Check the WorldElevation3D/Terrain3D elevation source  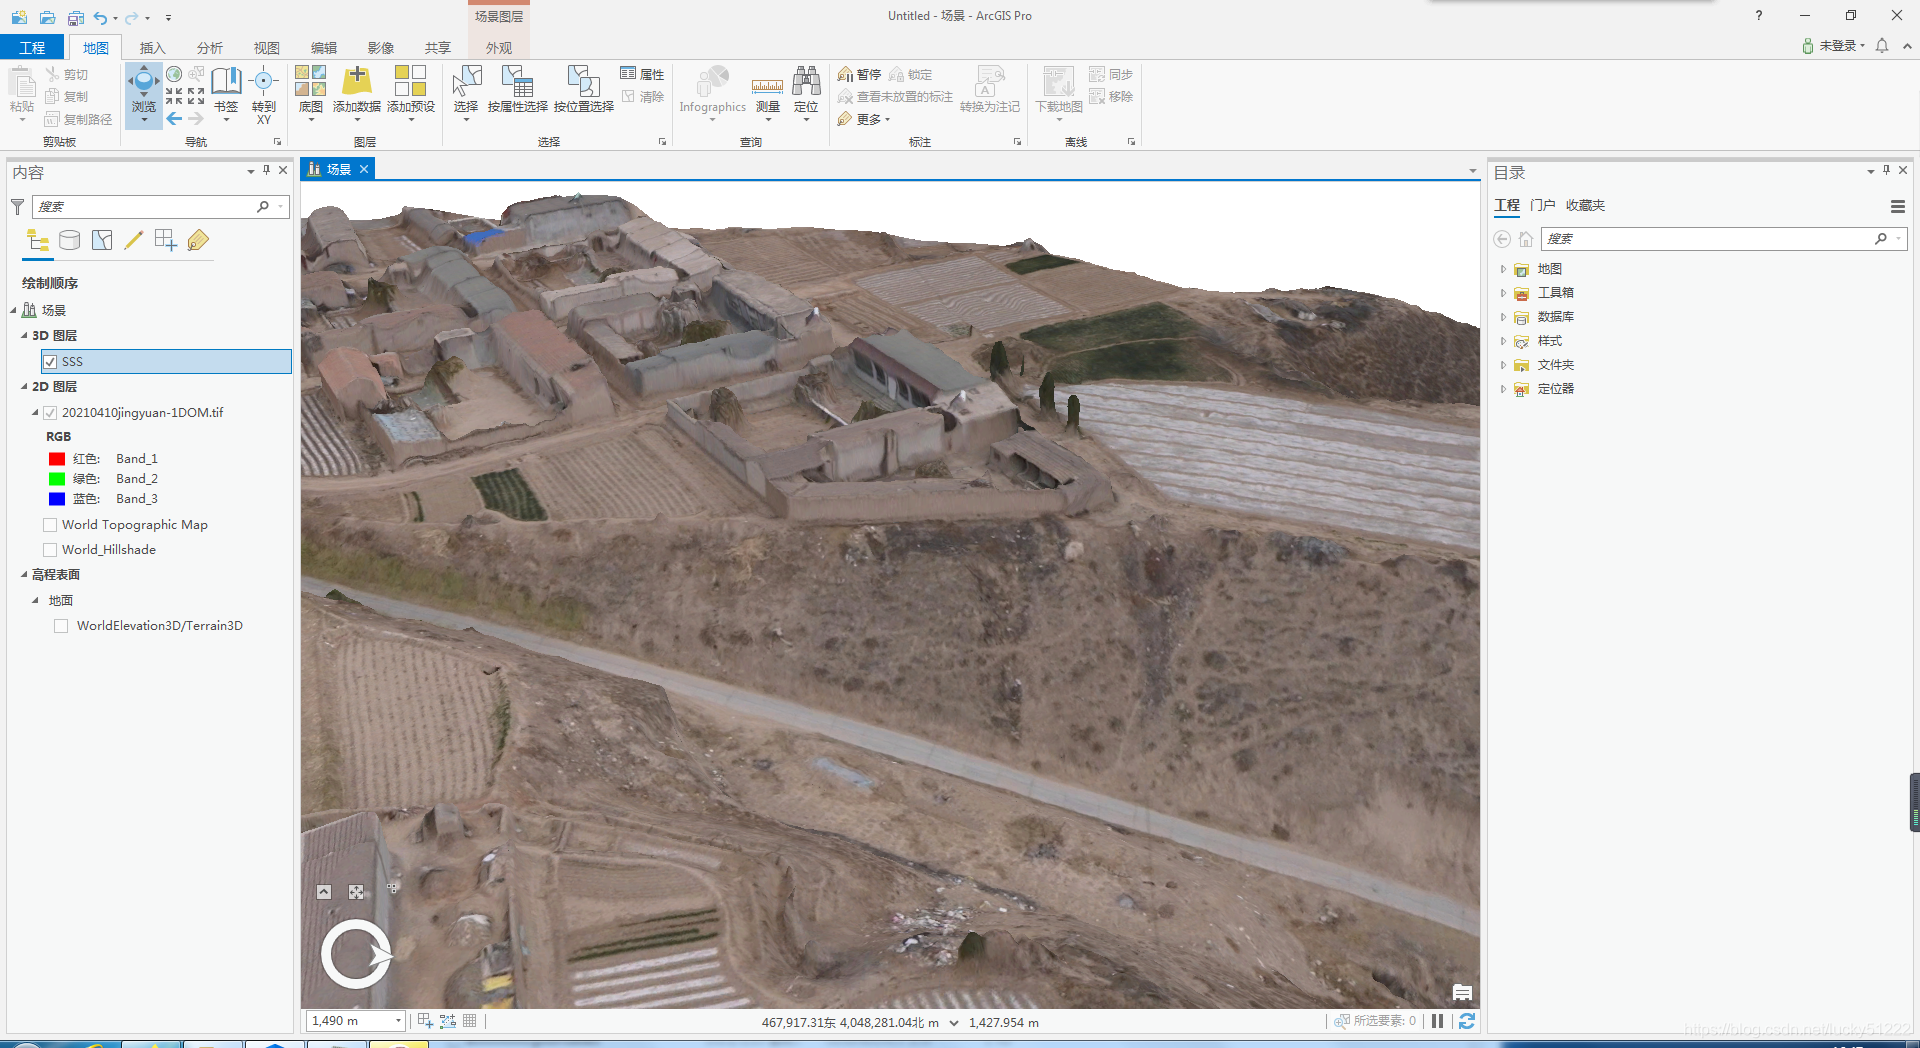[61, 626]
